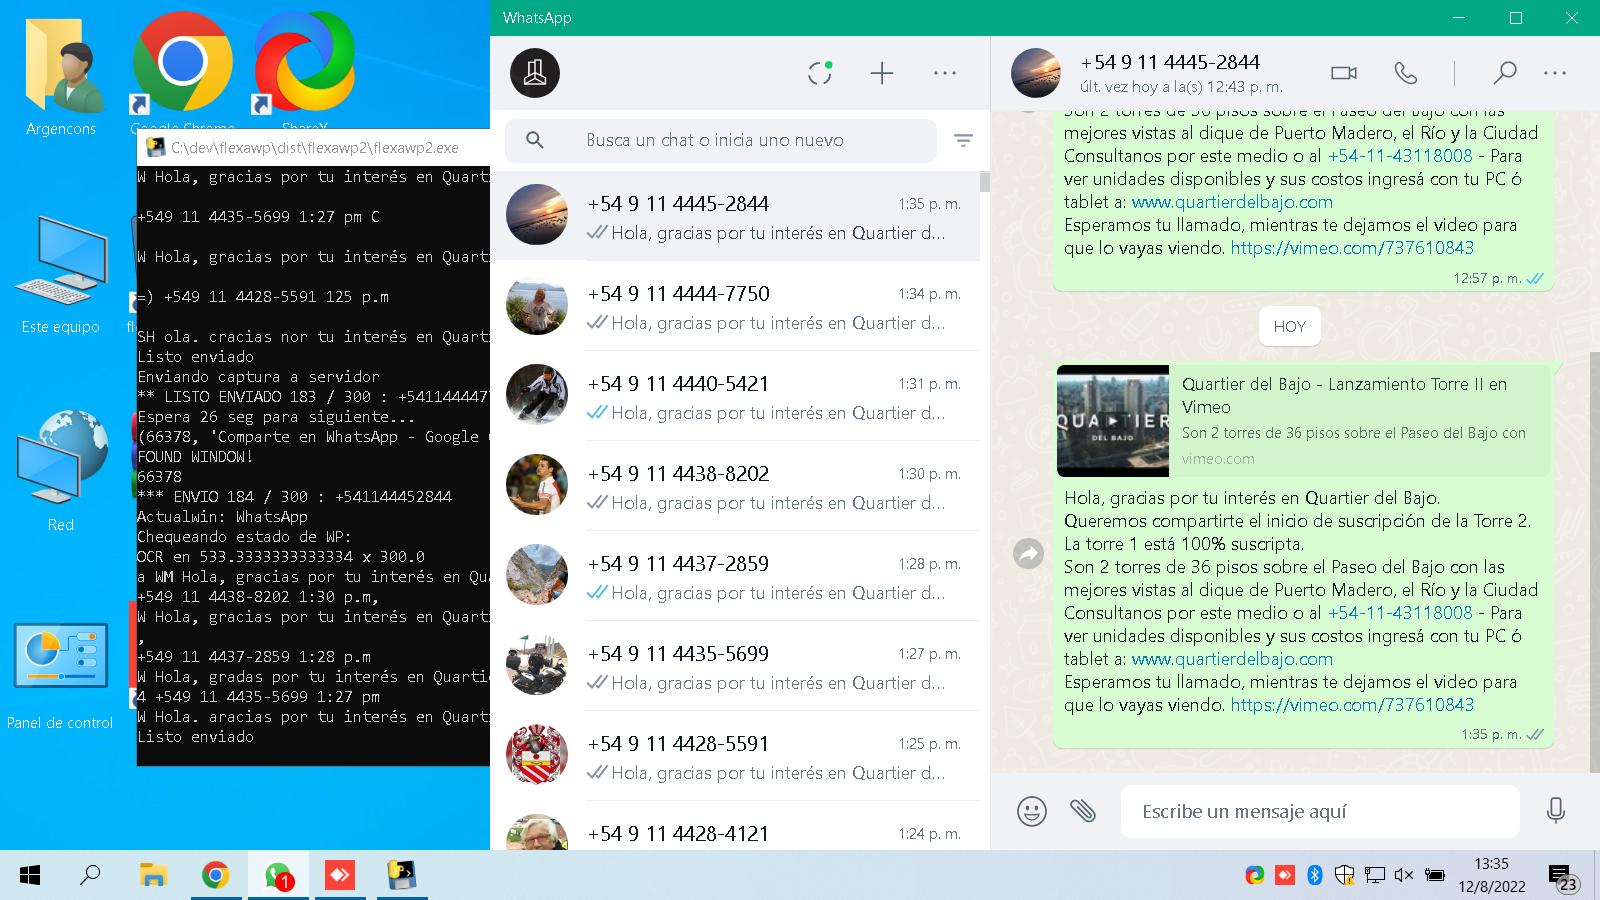The image size is (1600, 900).
Task: Open the chat with +54 9 11 4428-5591
Action: pos(735,756)
